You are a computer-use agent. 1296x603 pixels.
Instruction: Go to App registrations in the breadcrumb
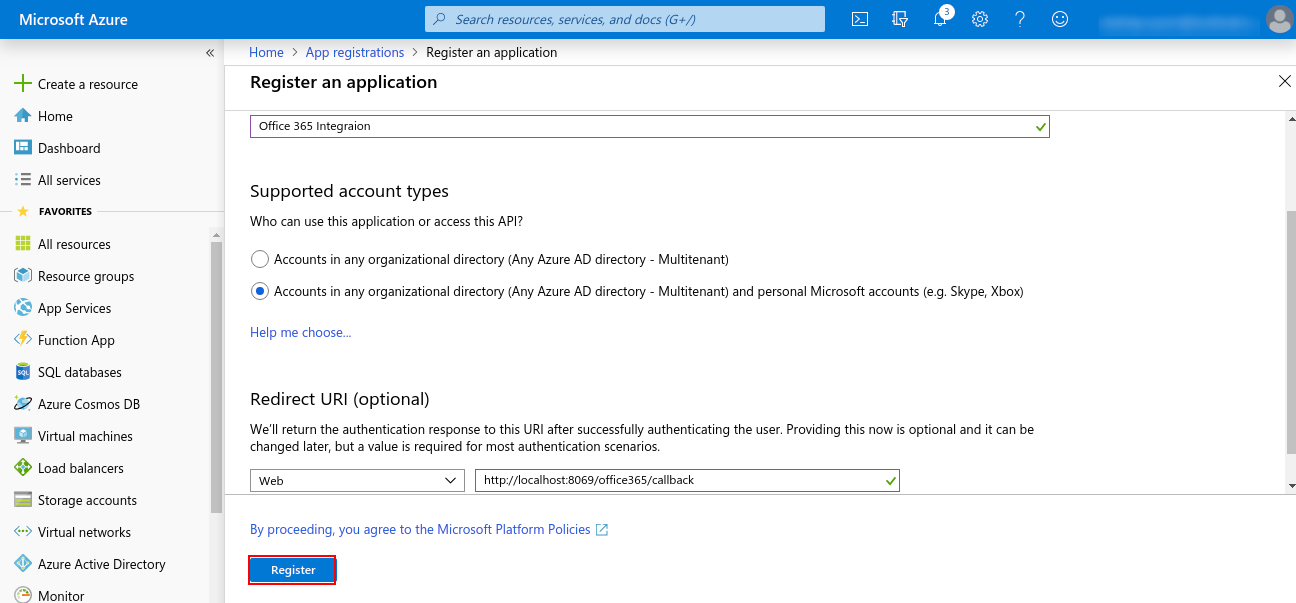tap(355, 52)
